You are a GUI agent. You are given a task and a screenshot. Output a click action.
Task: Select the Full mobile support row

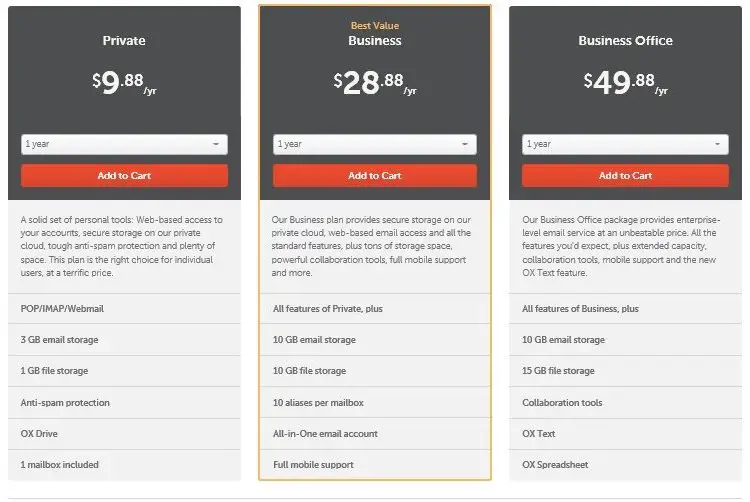(375, 465)
